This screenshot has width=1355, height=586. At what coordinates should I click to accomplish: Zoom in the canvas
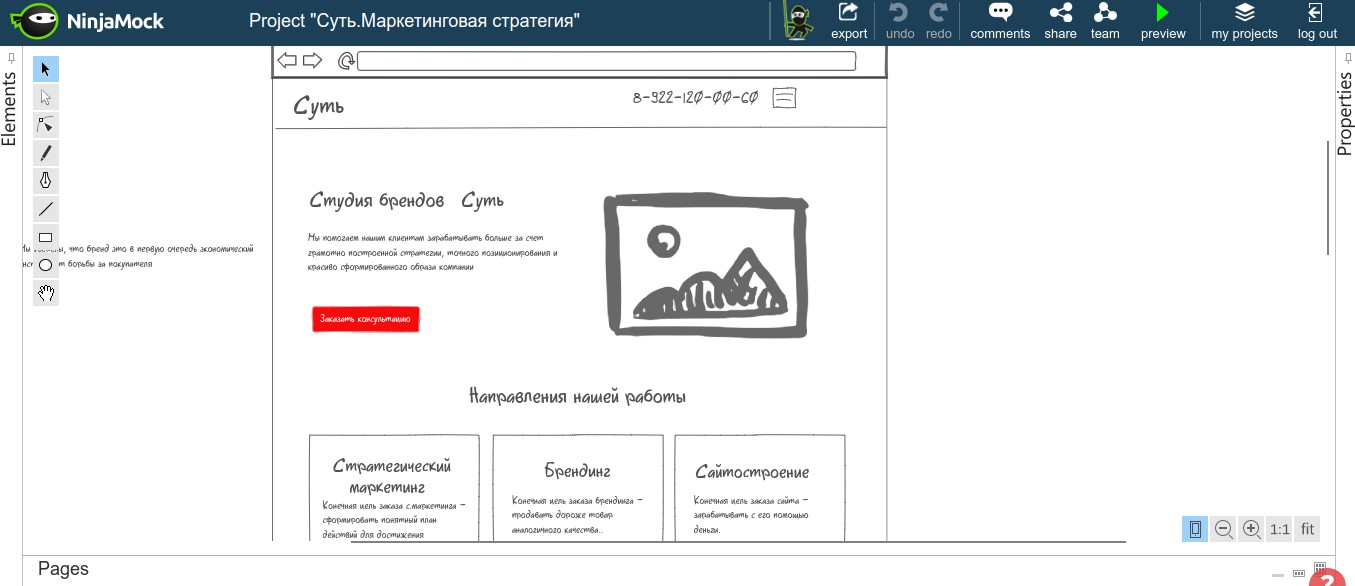(x=1251, y=529)
